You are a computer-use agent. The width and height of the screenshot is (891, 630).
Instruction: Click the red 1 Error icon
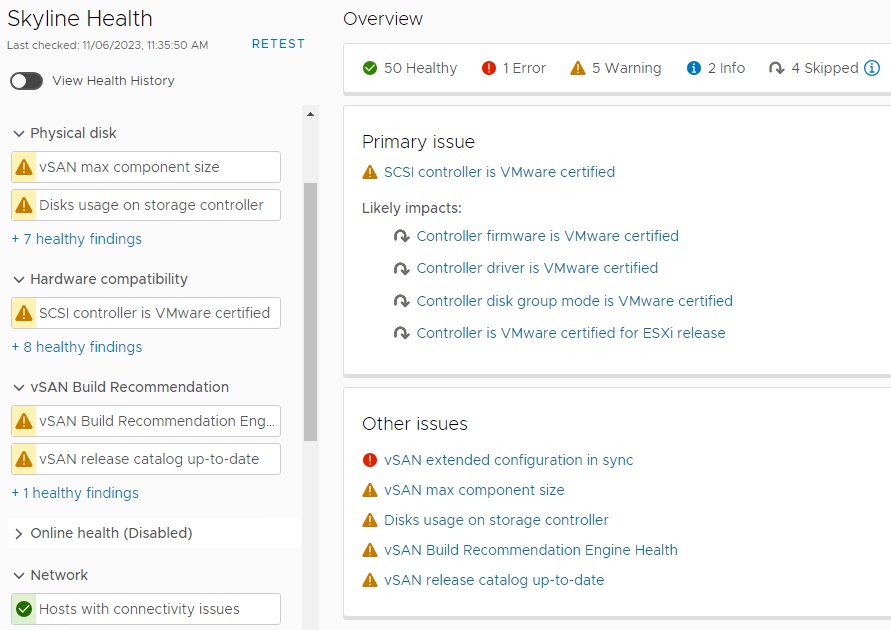(x=489, y=68)
